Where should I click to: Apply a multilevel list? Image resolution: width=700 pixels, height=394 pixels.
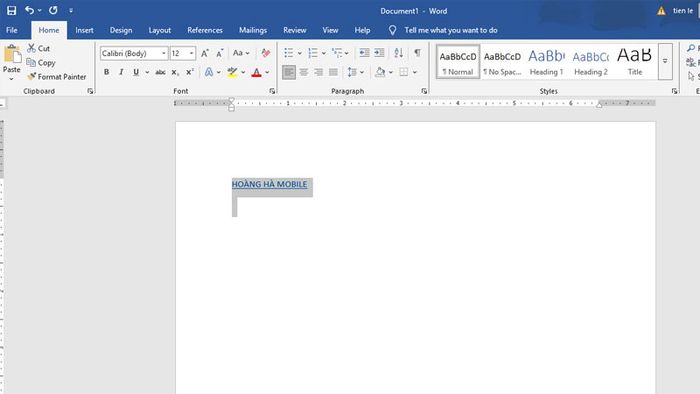click(x=337, y=53)
